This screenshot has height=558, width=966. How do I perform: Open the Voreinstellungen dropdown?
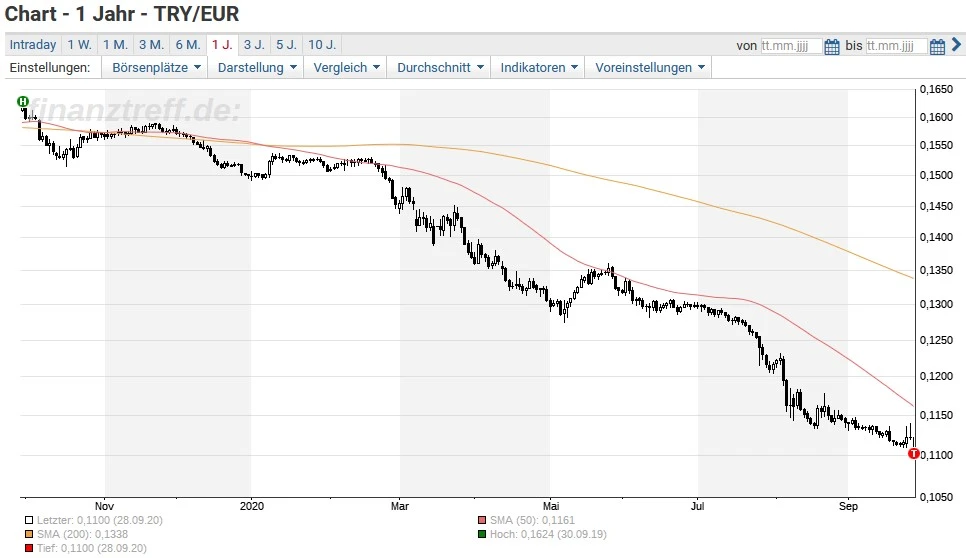[x=649, y=68]
